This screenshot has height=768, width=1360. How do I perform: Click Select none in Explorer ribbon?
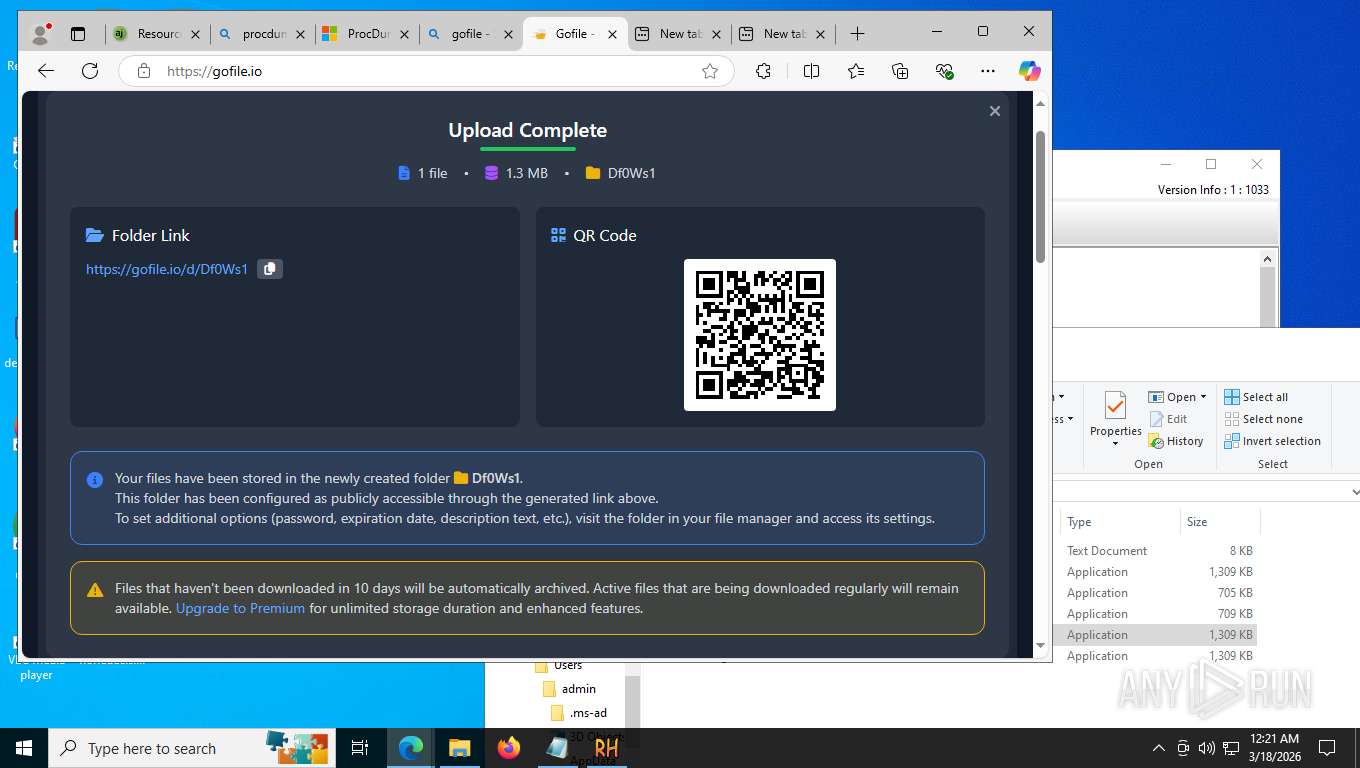[1263, 419]
